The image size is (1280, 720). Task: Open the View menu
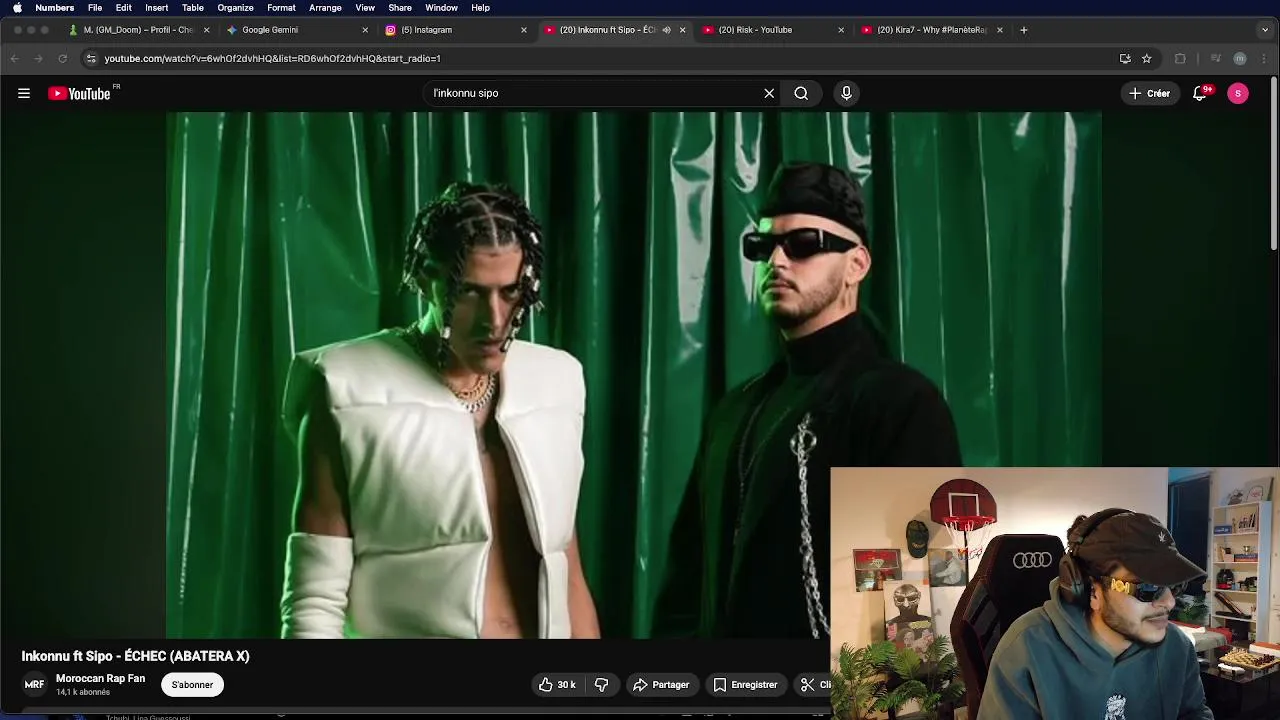point(365,8)
